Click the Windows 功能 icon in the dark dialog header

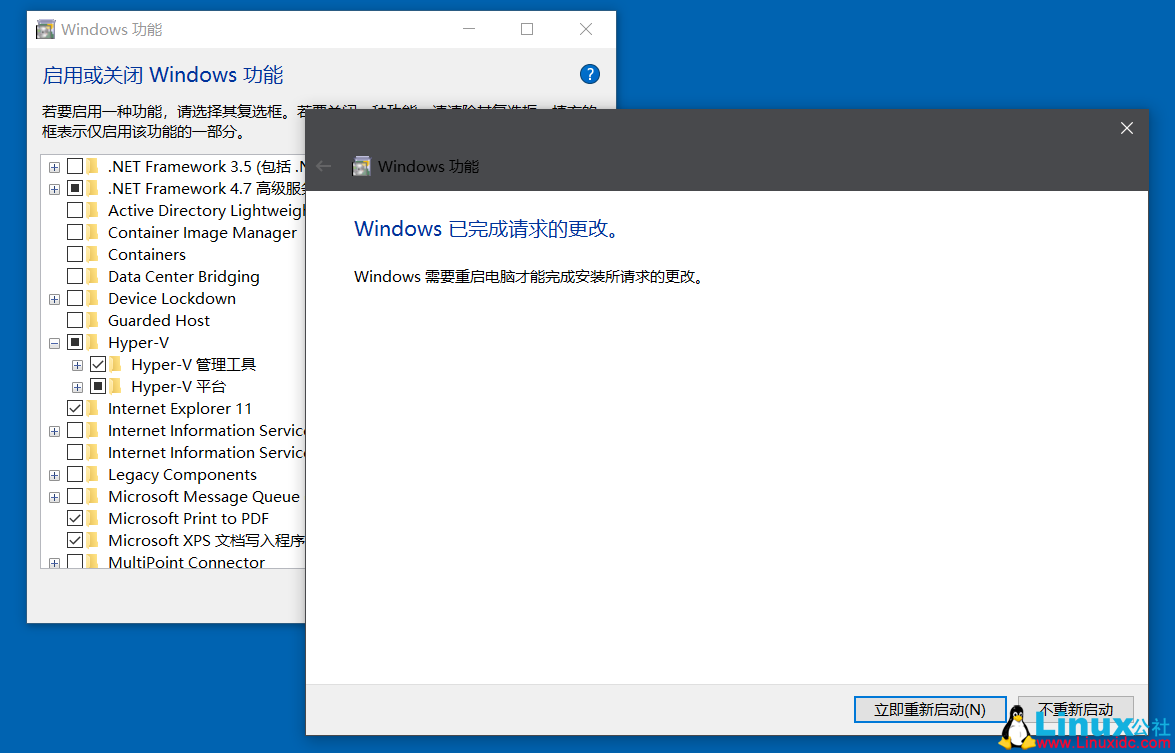point(362,166)
